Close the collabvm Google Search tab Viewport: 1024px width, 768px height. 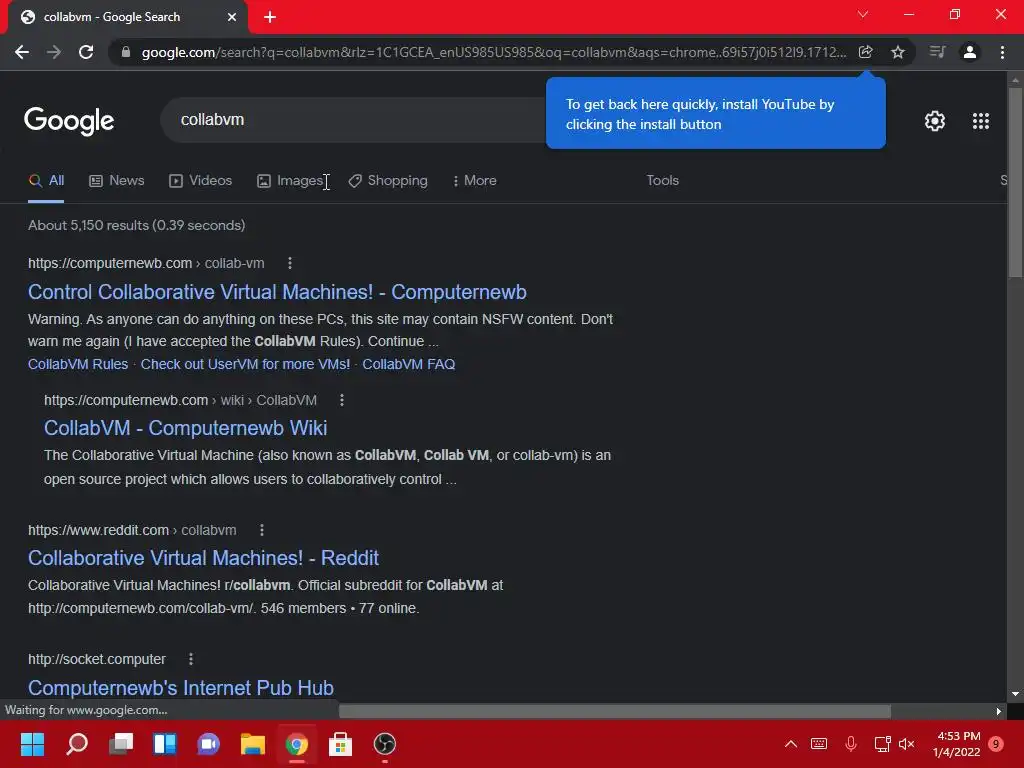tap(232, 17)
